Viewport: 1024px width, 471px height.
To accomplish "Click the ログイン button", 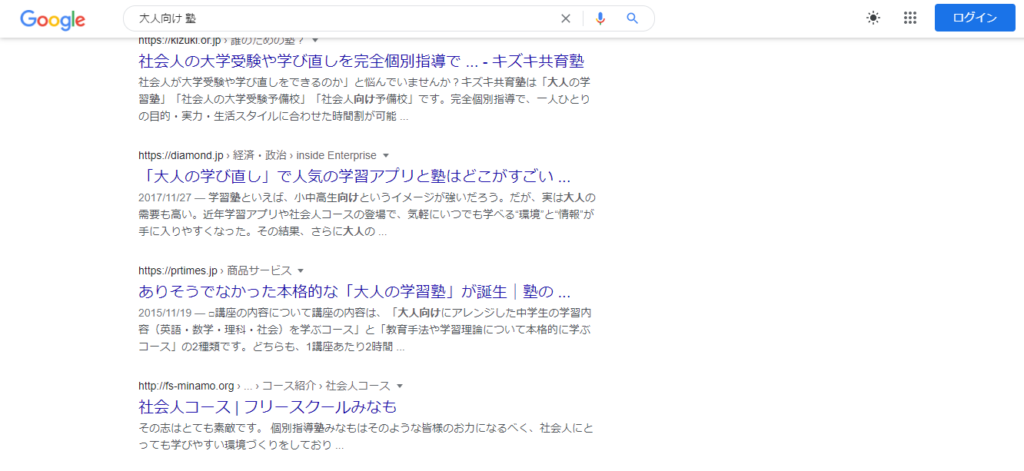I will click(974, 18).
